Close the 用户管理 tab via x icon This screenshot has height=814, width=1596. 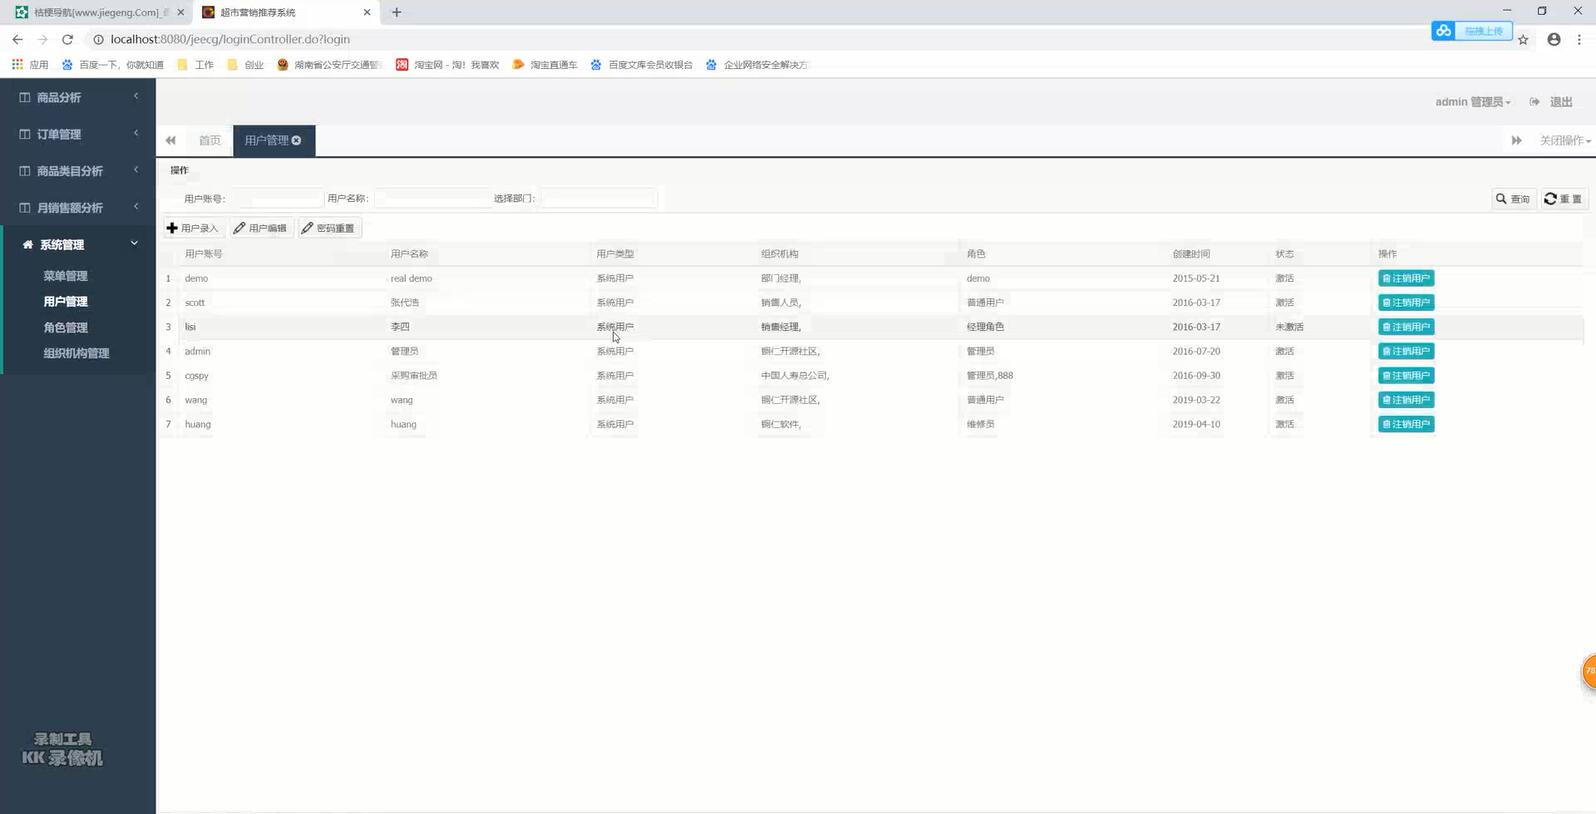coord(296,141)
